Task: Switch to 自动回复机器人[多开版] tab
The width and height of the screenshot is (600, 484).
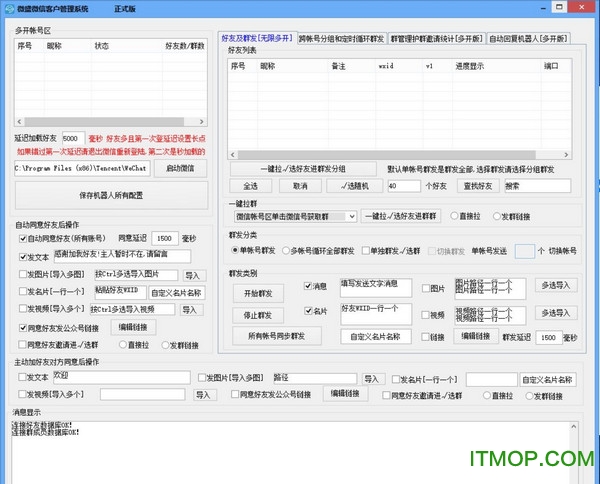Action: (x=528, y=39)
